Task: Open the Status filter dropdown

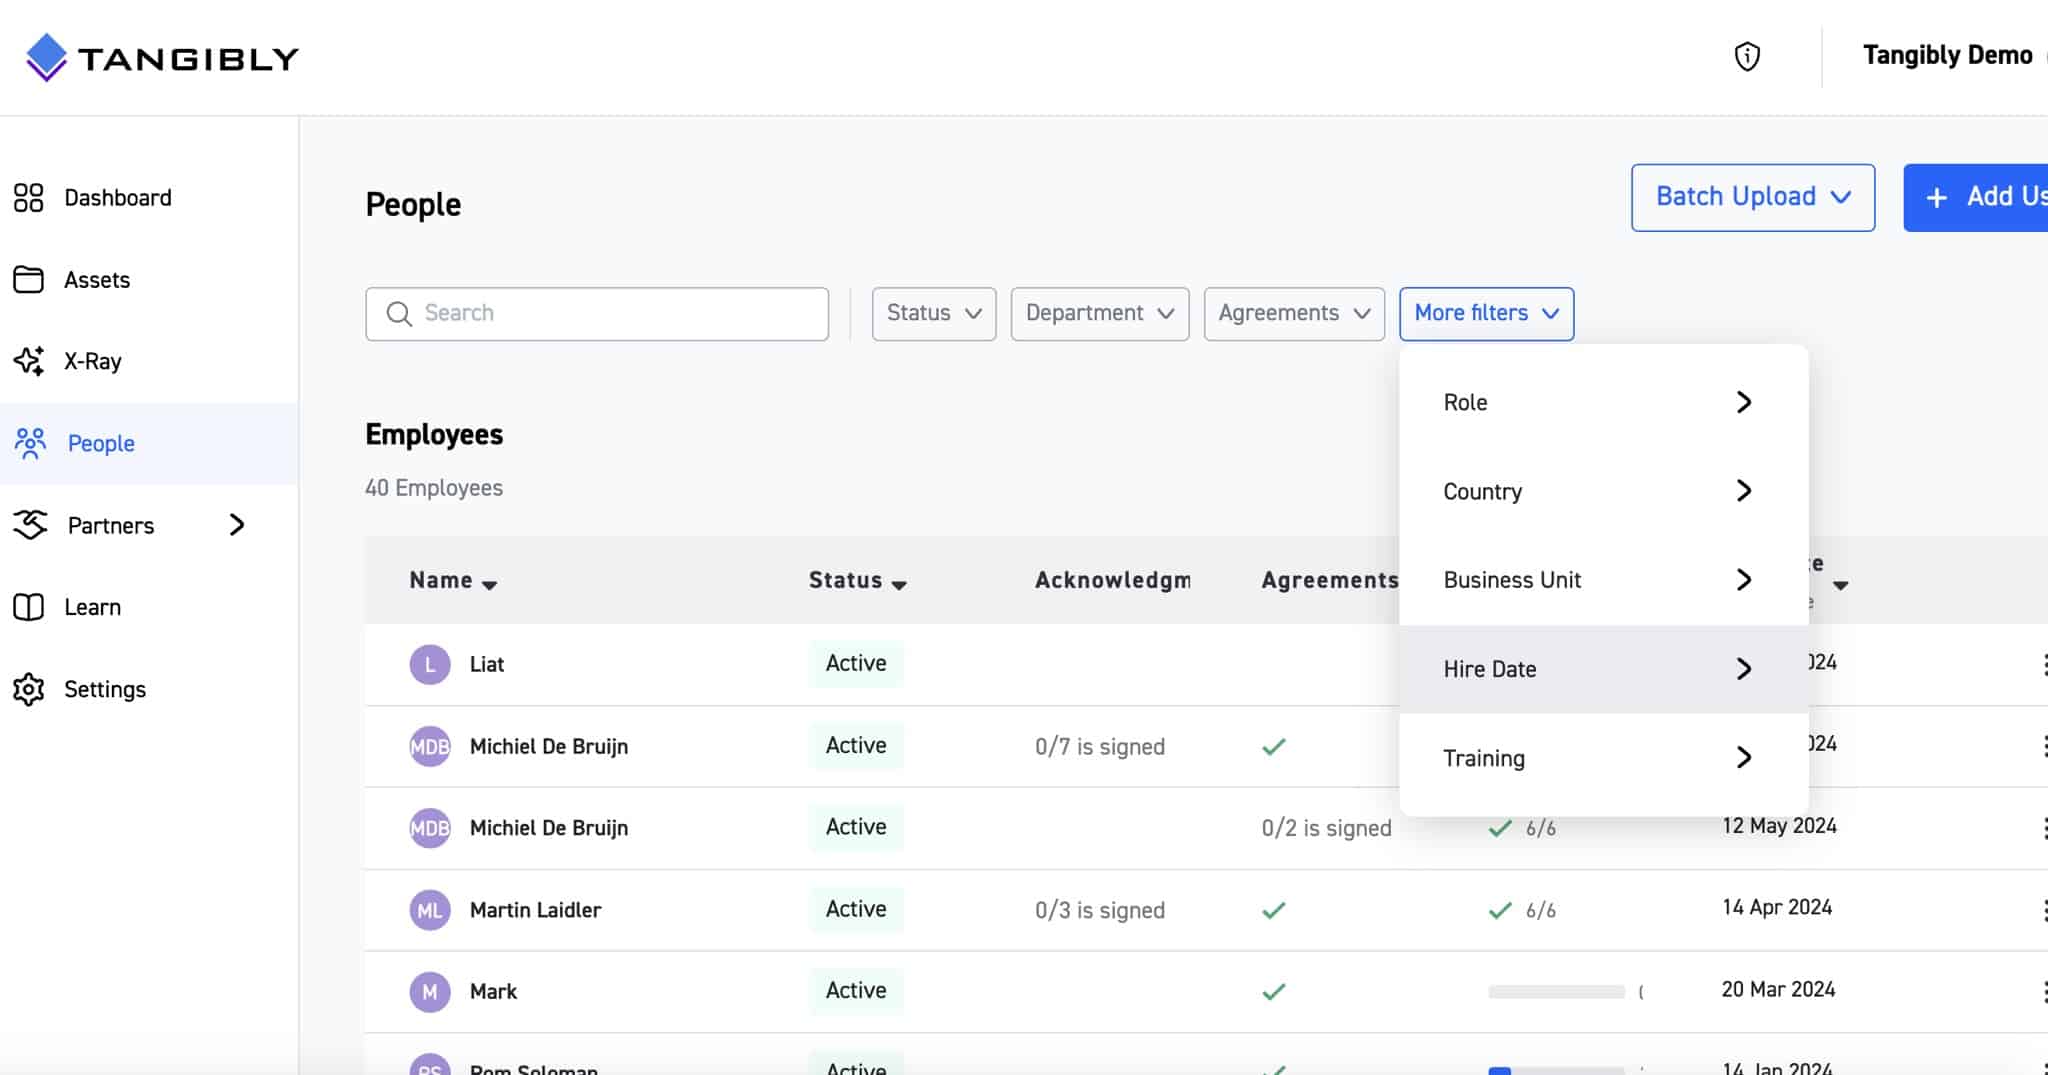Action: (933, 314)
